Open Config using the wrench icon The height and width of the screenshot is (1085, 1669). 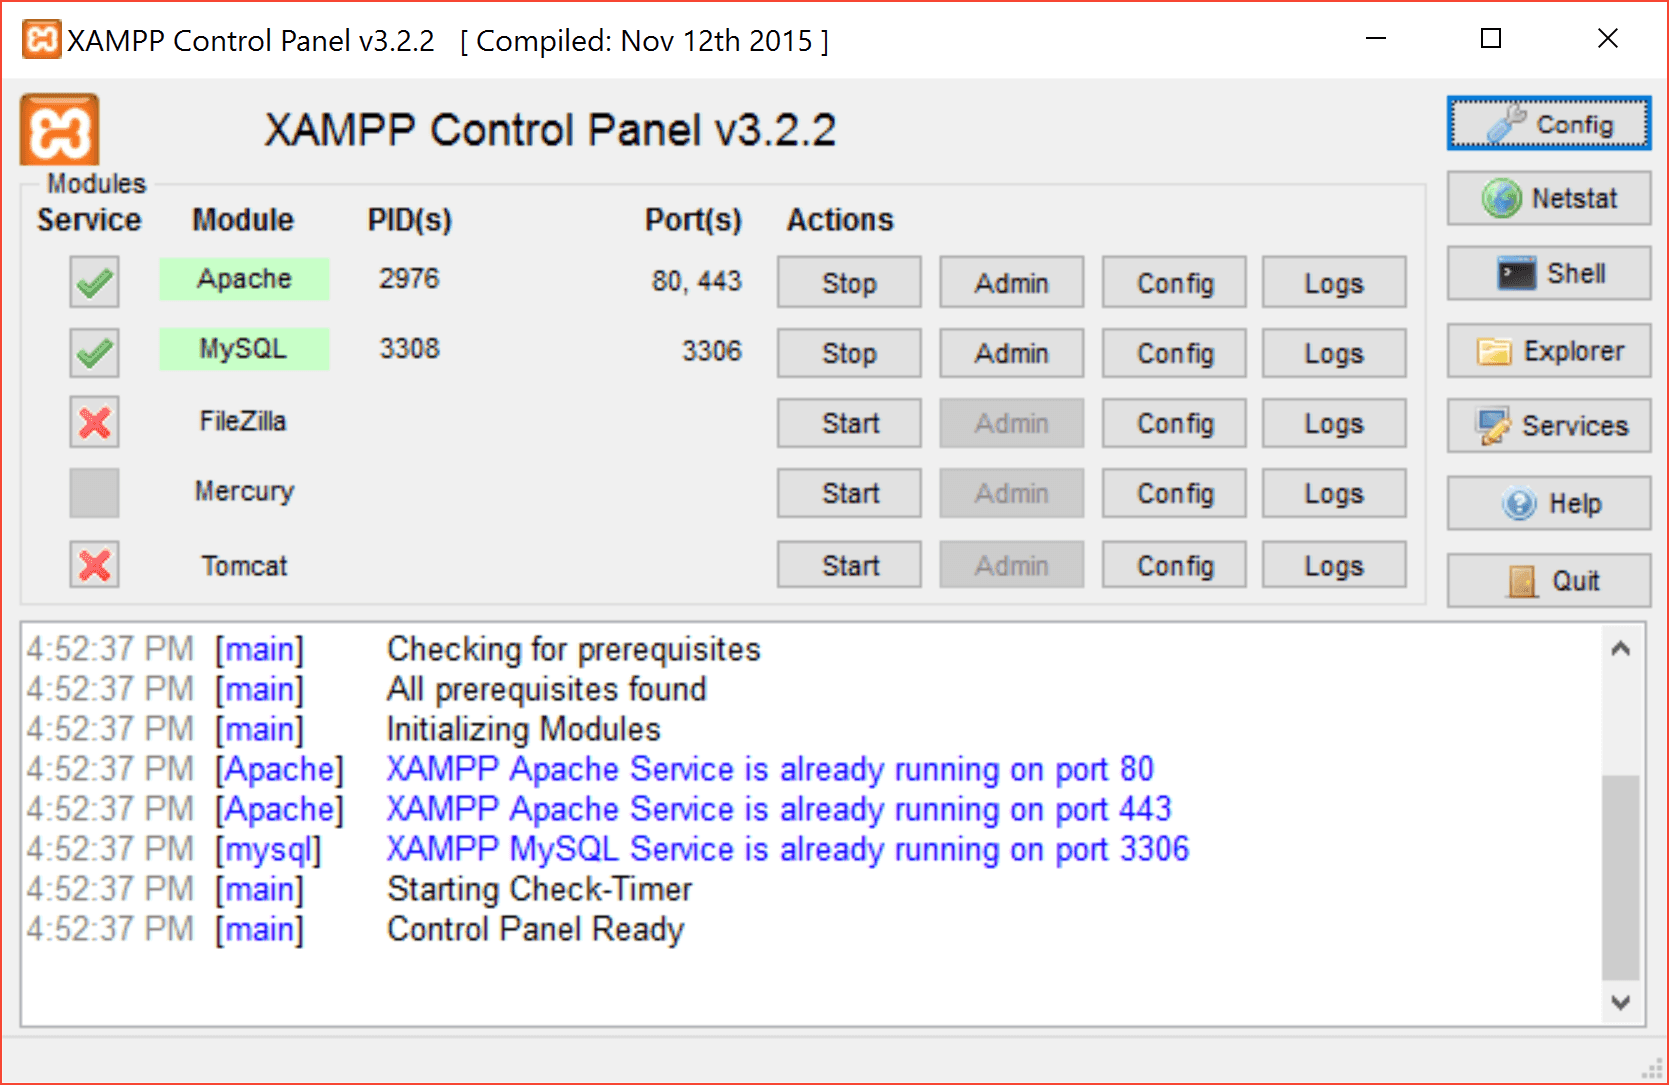tap(1547, 124)
